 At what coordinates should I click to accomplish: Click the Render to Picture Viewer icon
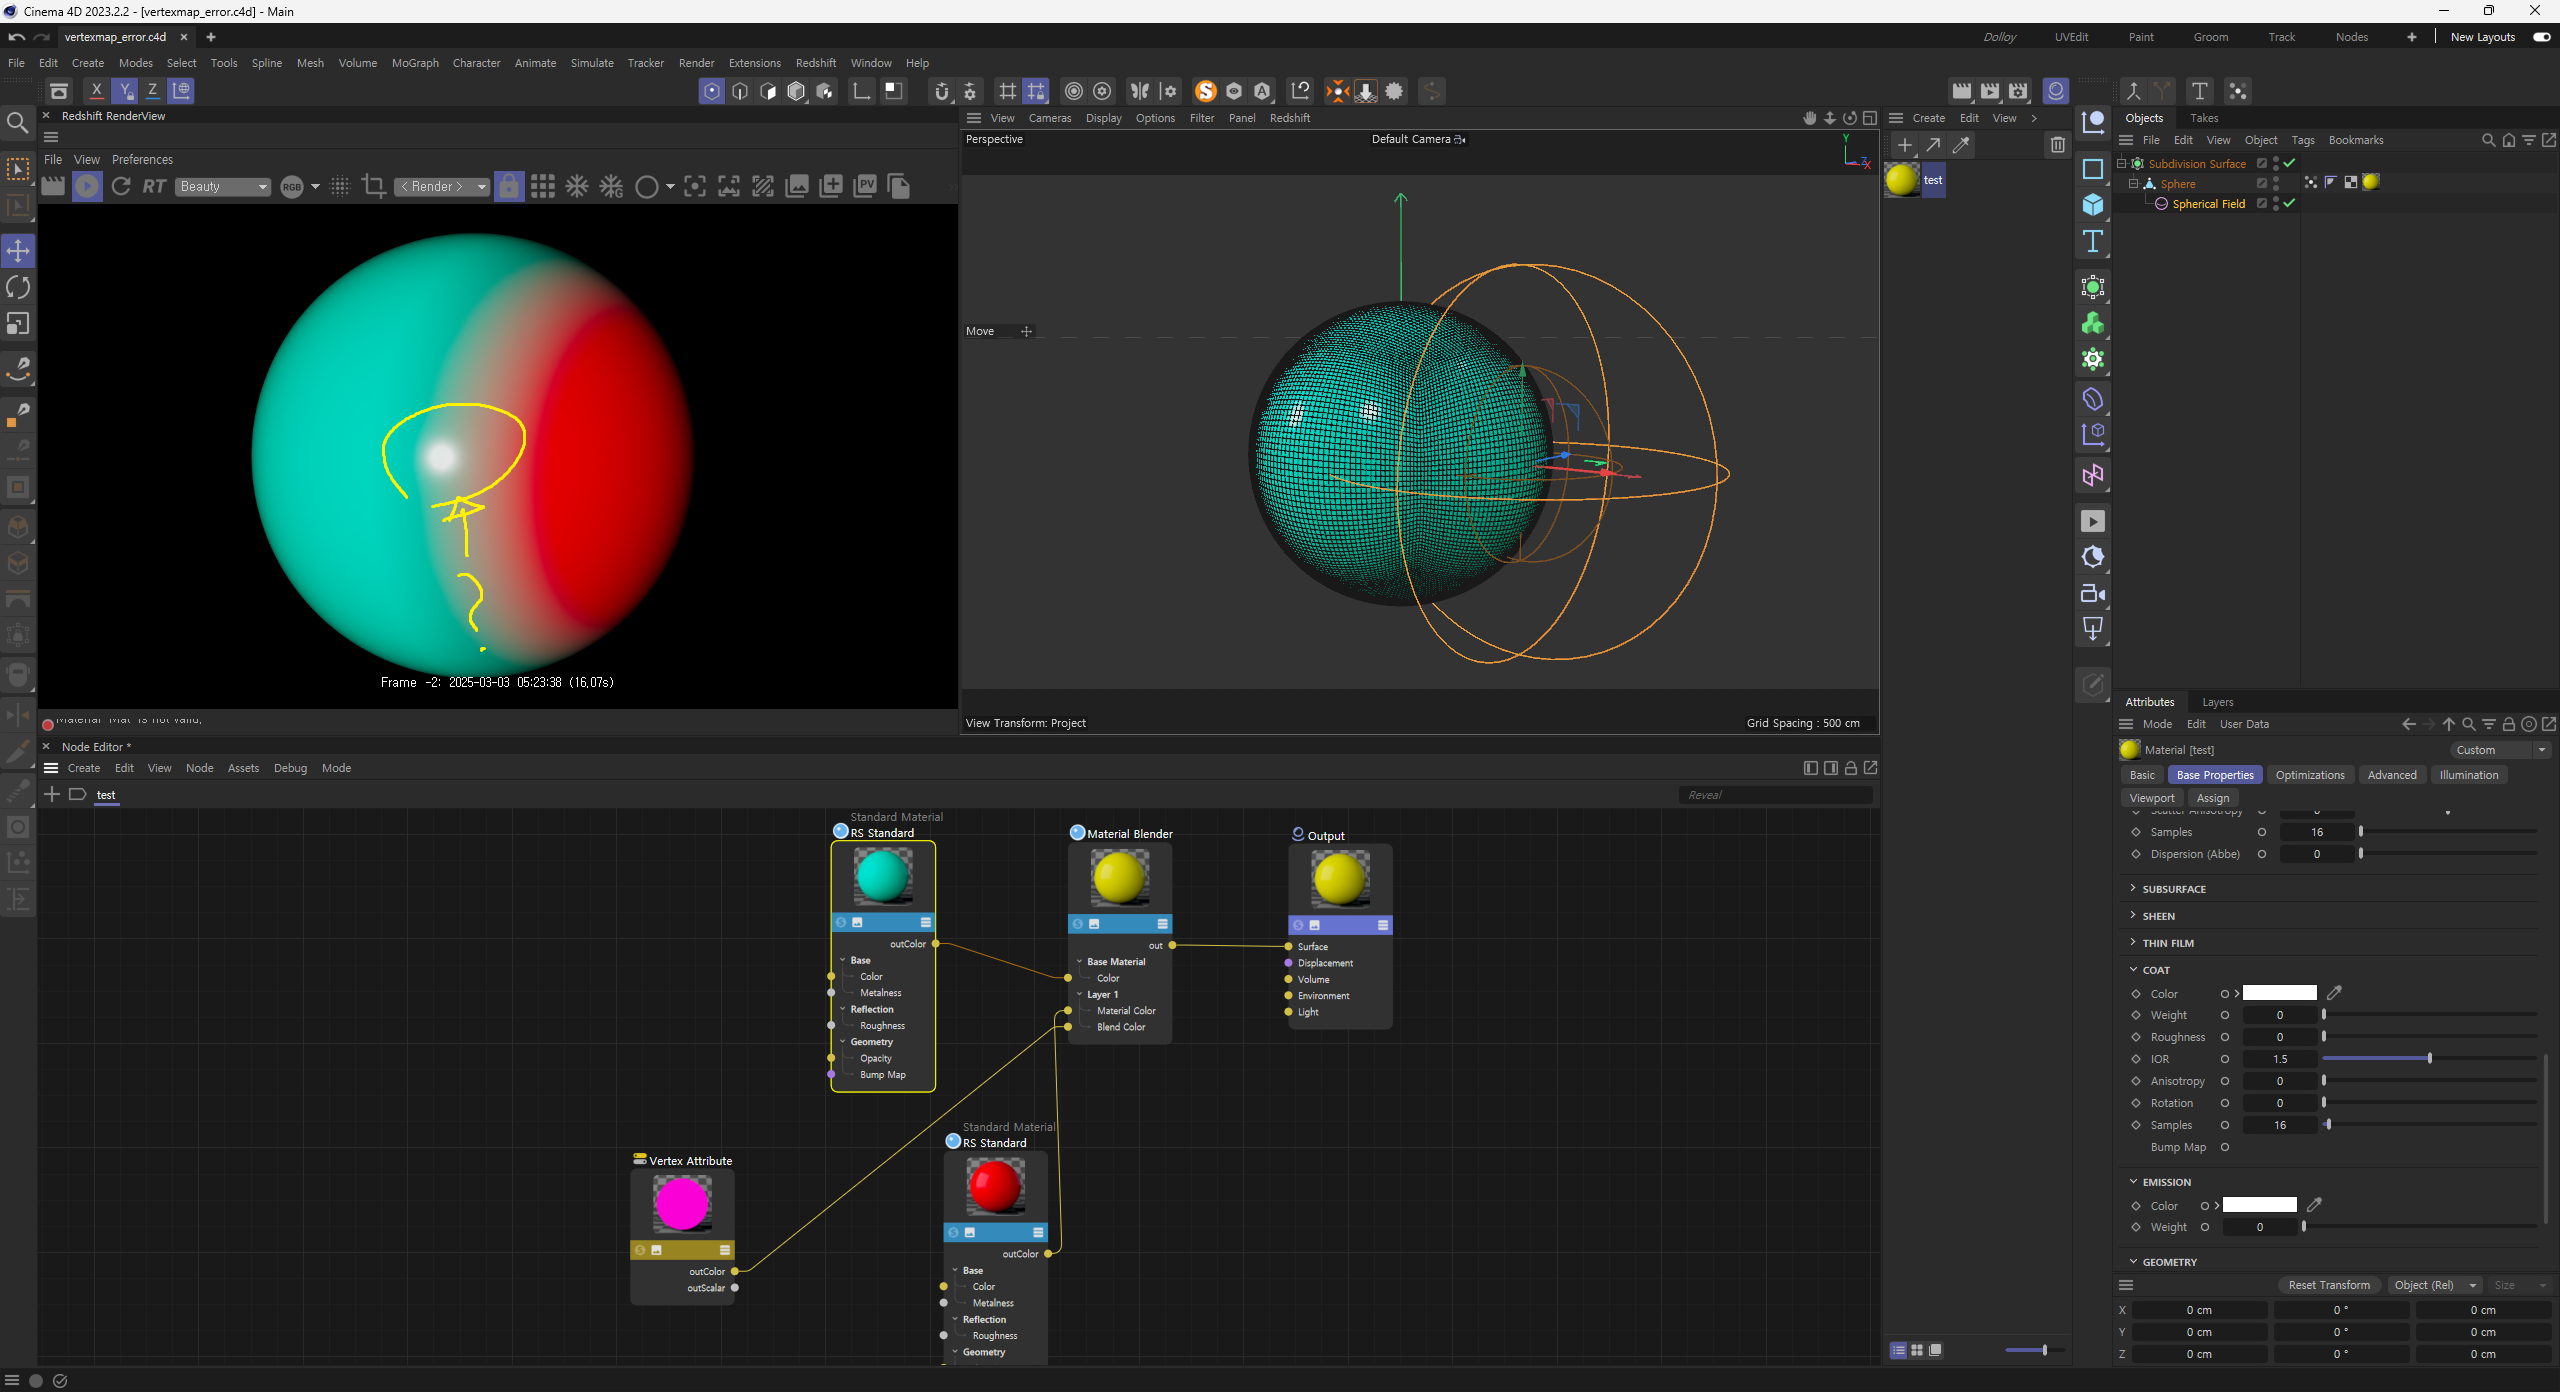tap(1990, 91)
